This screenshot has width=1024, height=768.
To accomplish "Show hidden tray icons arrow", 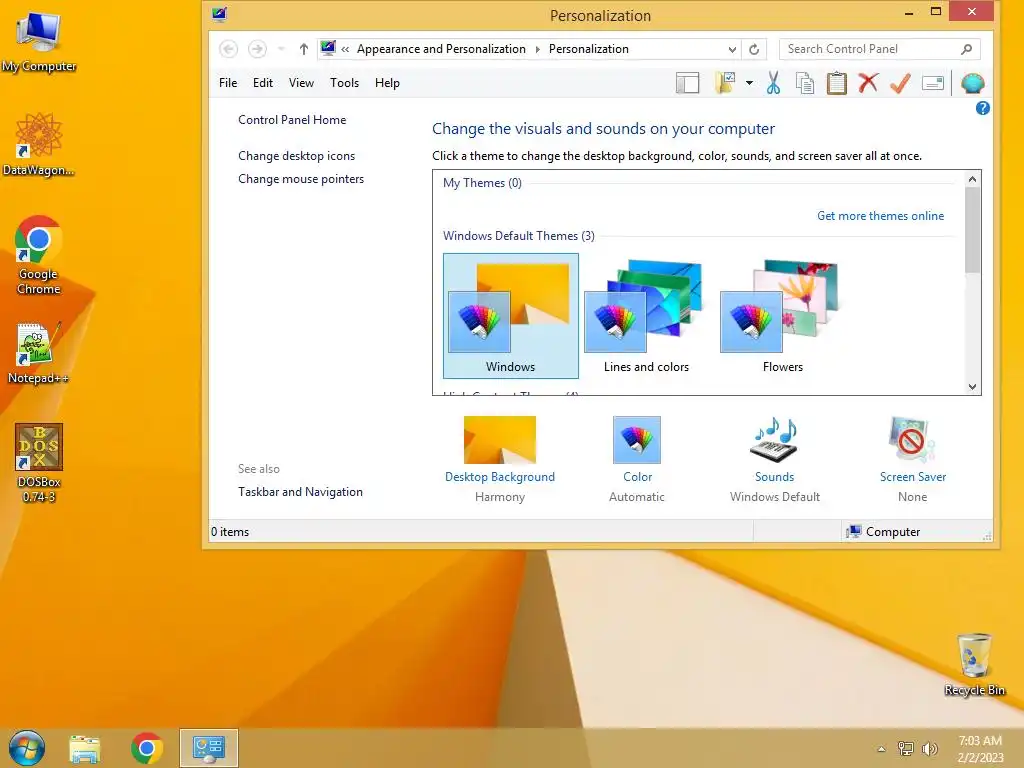I will 881,749.
